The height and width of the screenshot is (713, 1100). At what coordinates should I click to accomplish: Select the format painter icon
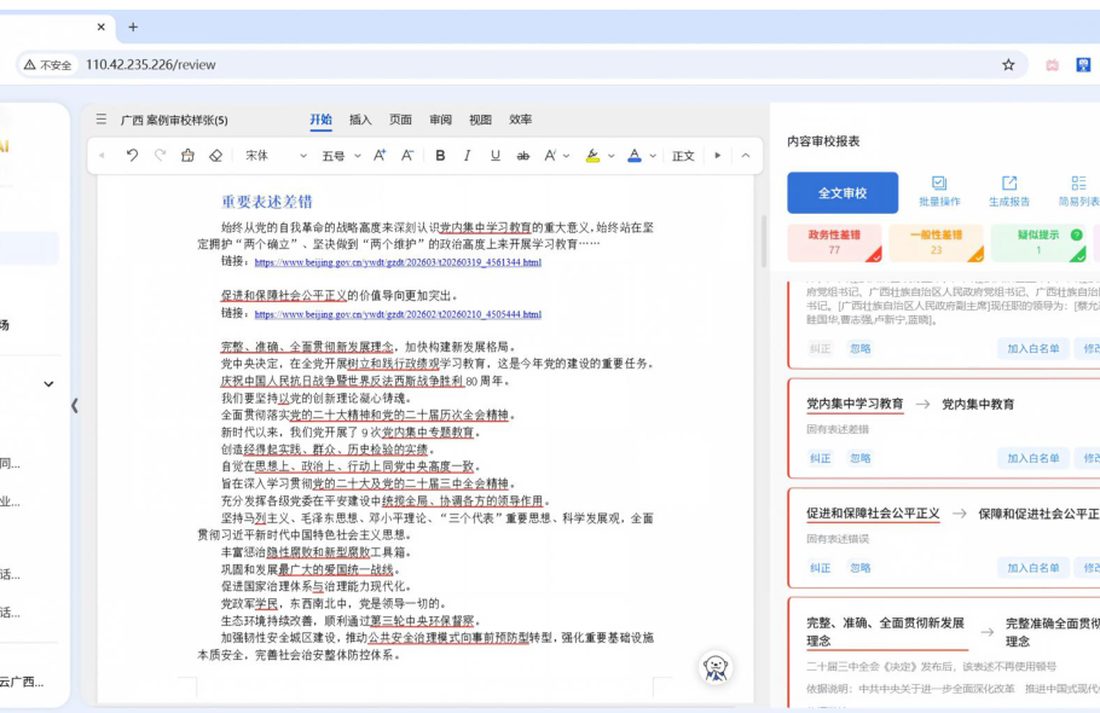pos(187,155)
